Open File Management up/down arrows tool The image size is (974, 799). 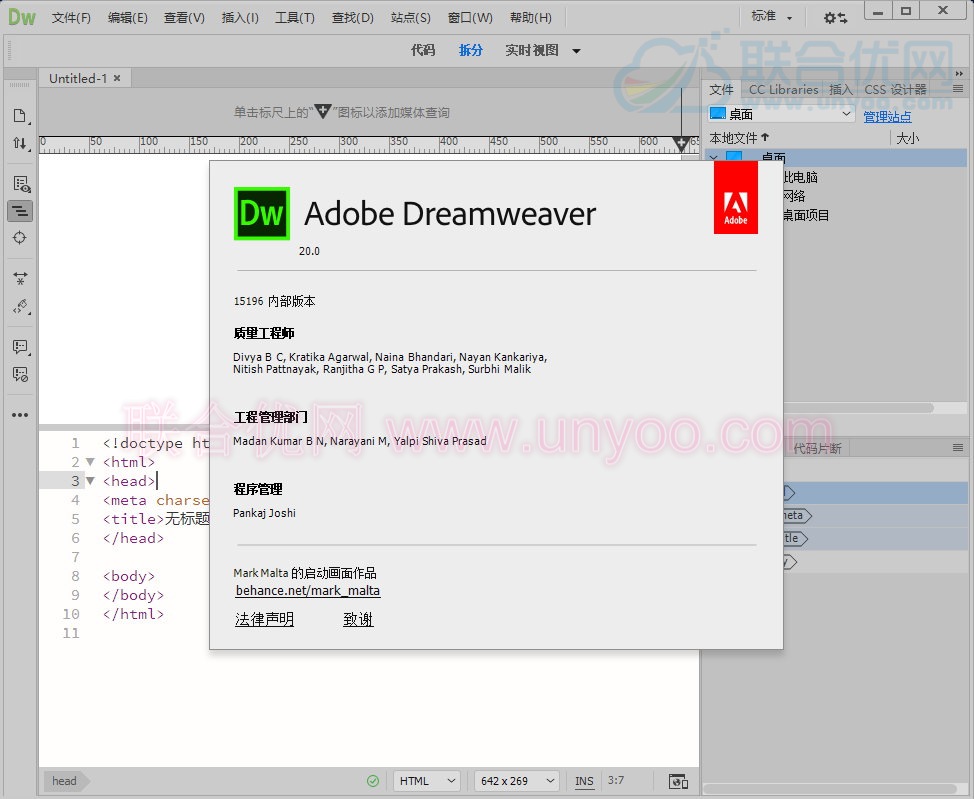19,143
